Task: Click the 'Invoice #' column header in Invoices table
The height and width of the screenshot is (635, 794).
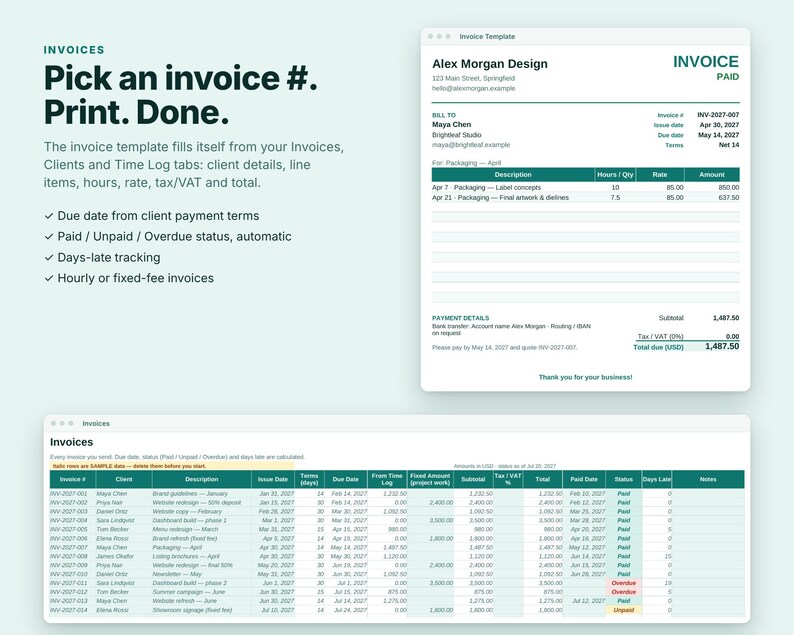Action: click(72, 479)
